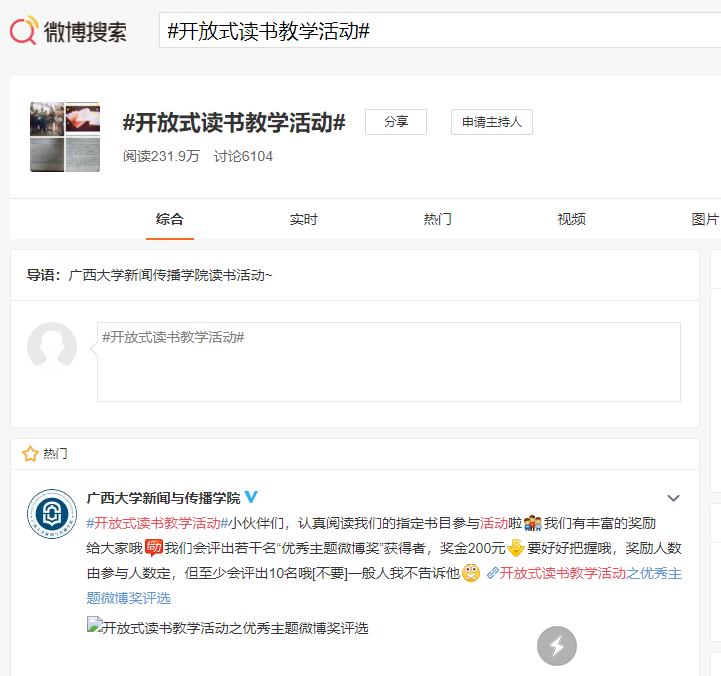The width and height of the screenshot is (721, 676).
Task: Open the red #开放式读书教学活动# hashtag in post
Action: 157,523
